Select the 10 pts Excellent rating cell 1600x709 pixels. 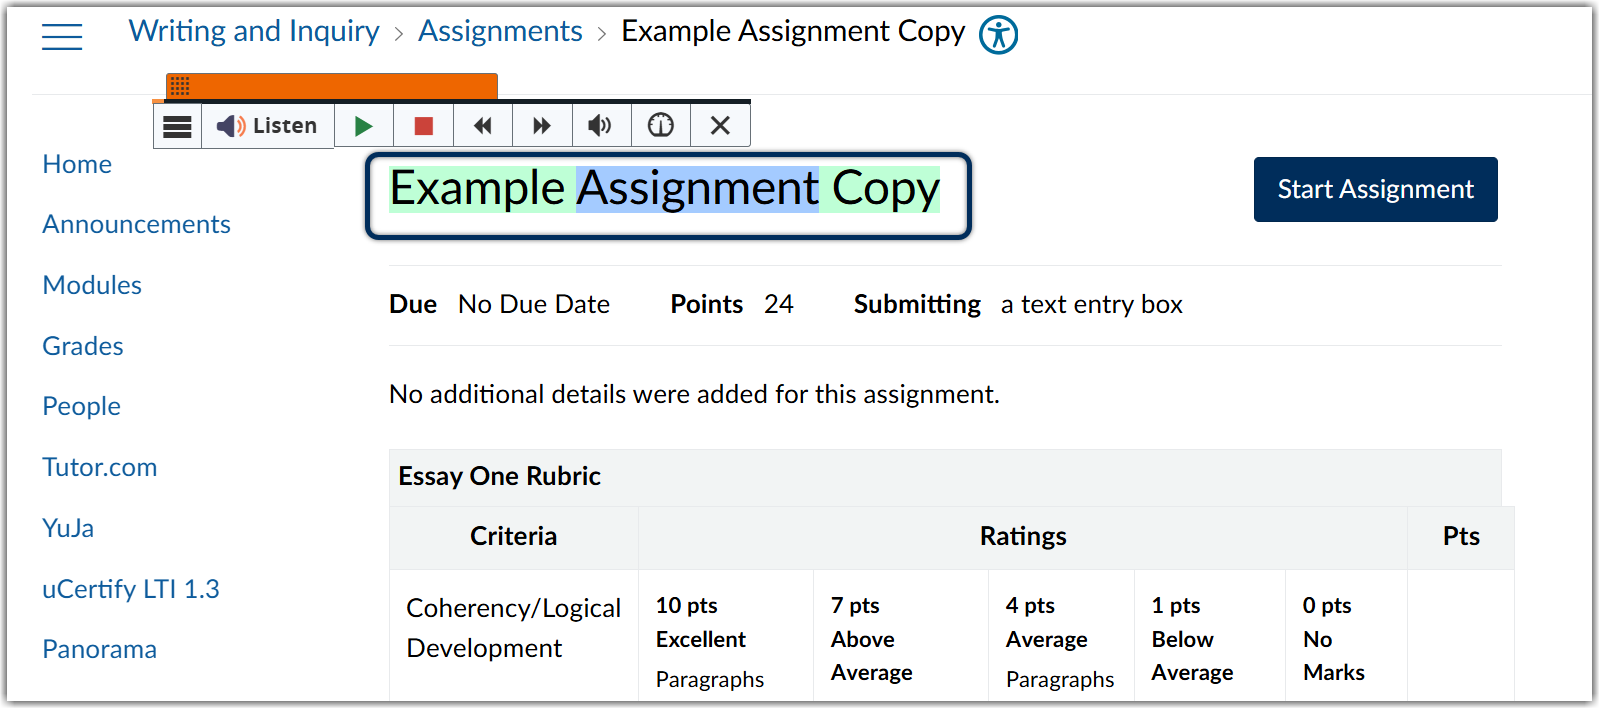coord(726,636)
